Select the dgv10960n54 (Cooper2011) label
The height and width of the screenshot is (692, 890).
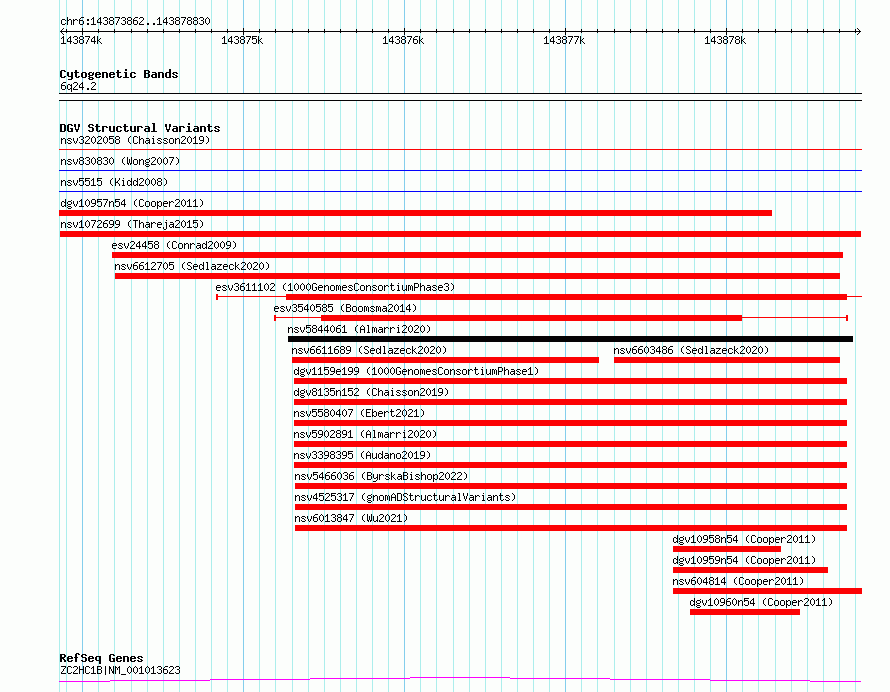[x=761, y=602]
